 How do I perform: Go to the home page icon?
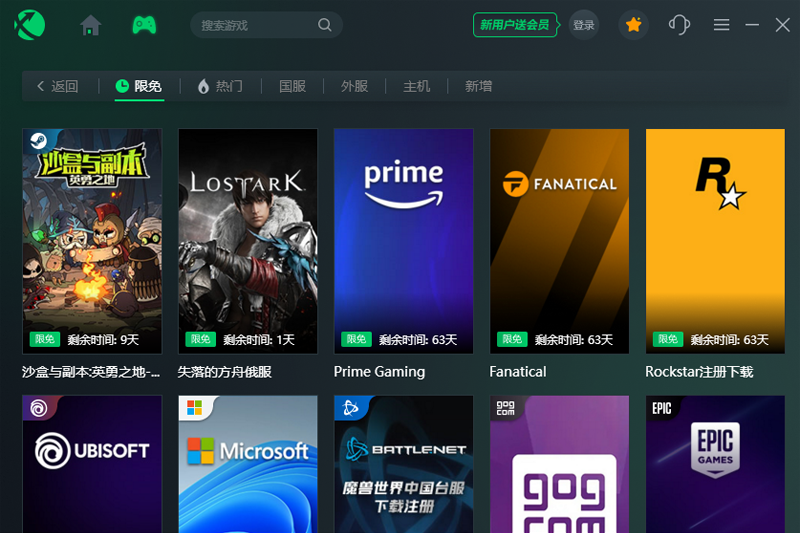(x=90, y=25)
